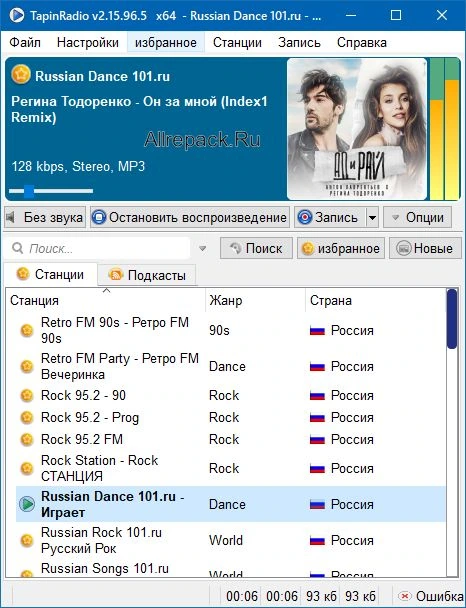This screenshot has height=608, width=466.
Task: Open избранное favorites button in the search row
Action: tap(341, 248)
